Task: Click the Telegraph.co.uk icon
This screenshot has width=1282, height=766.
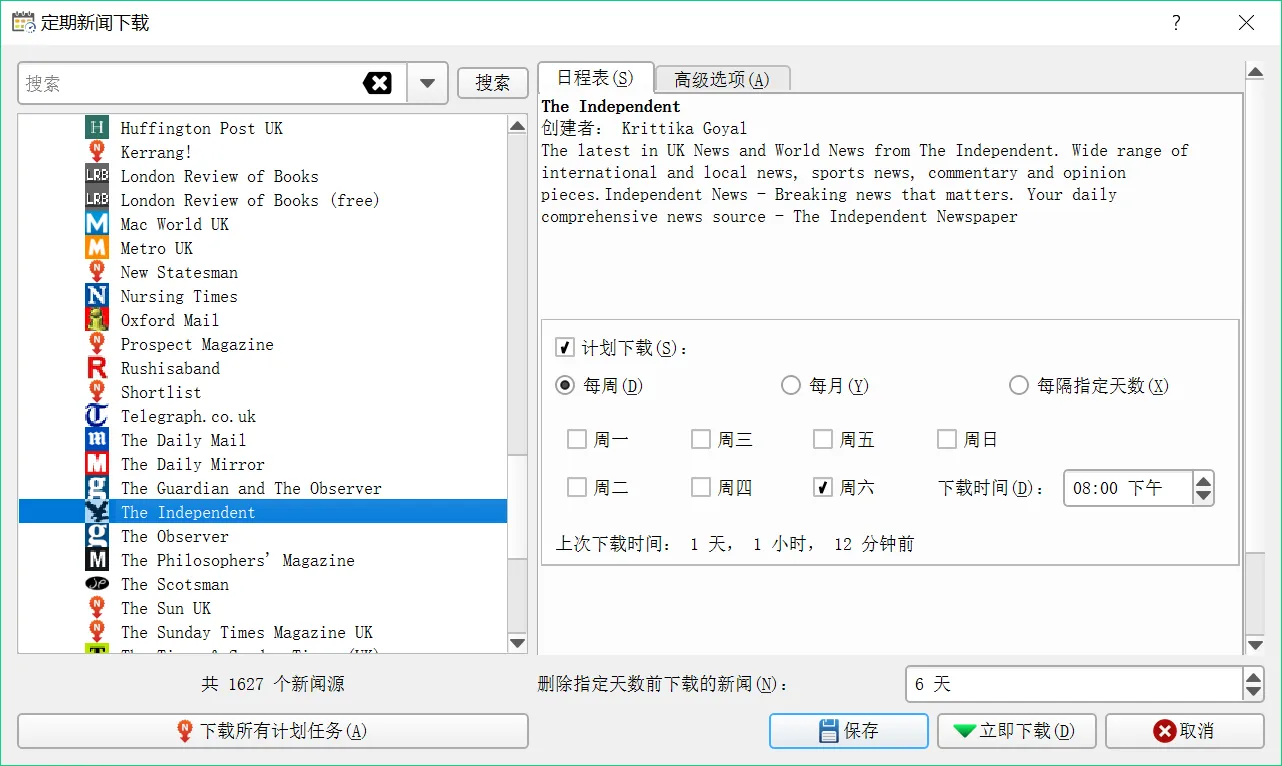Action: [97, 416]
